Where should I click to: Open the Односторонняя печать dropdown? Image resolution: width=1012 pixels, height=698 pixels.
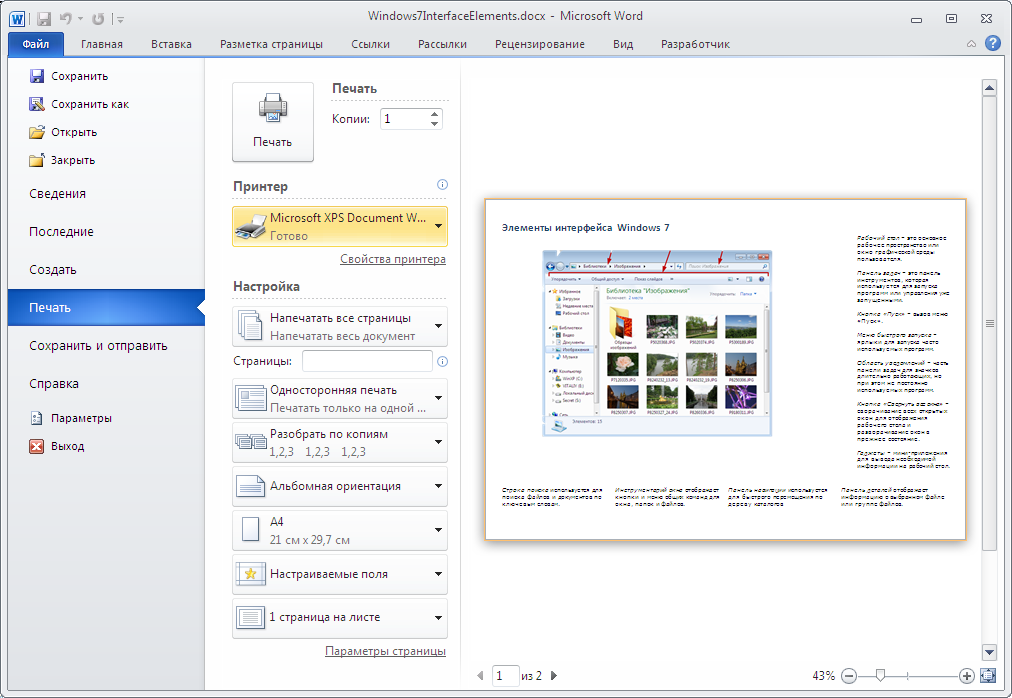pos(339,398)
